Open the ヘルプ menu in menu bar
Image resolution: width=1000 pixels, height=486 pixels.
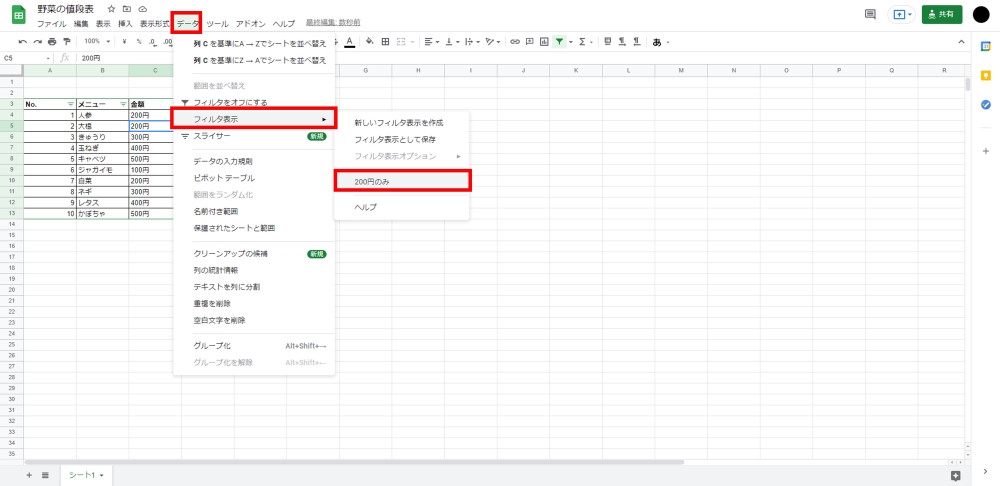[284, 24]
